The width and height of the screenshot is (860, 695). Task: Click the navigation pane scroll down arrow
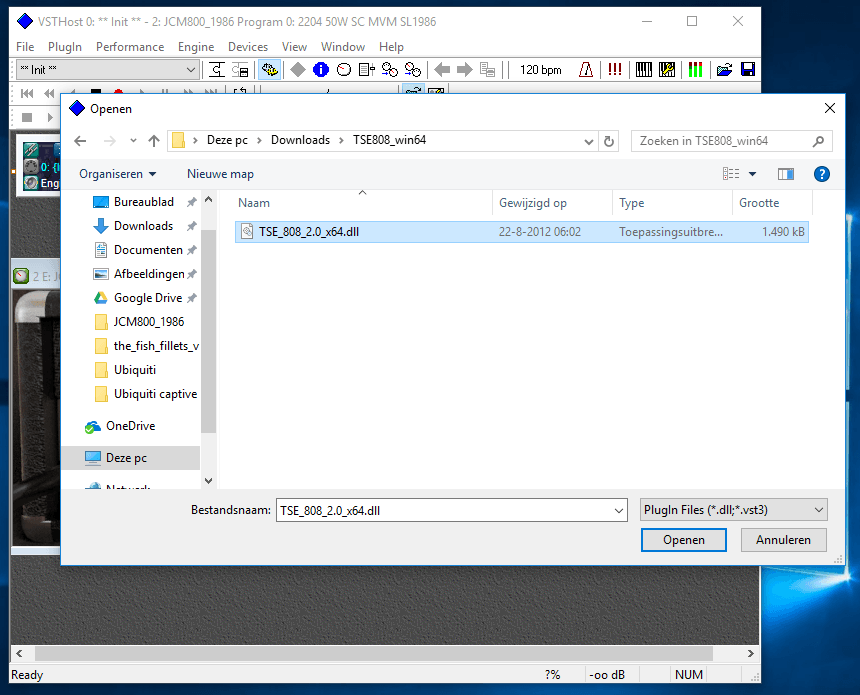pos(208,481)
